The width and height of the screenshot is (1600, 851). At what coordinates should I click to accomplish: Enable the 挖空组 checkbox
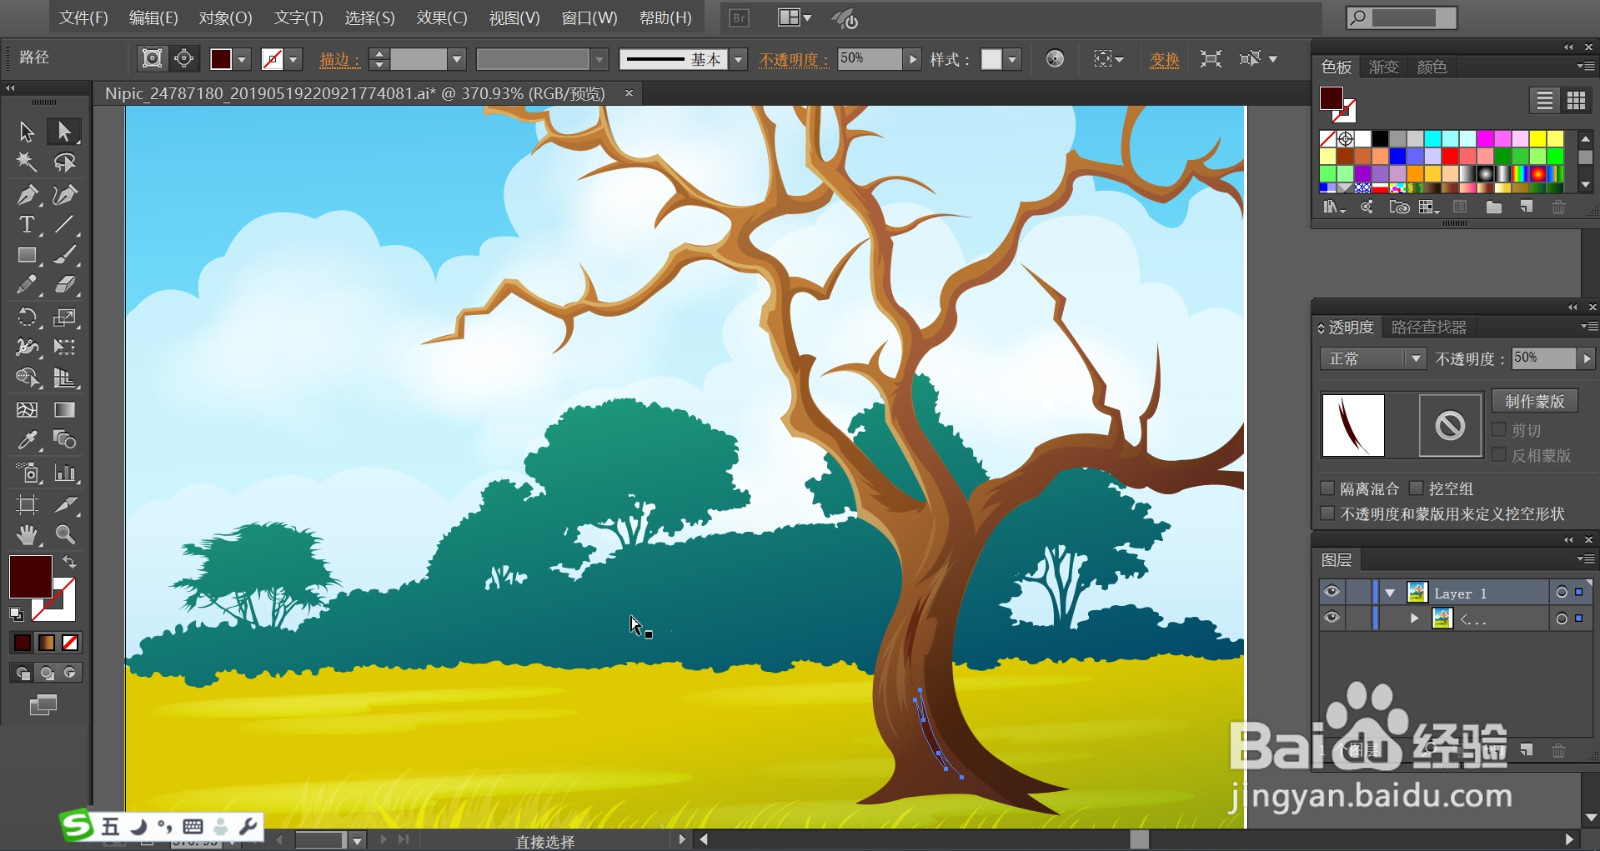pos(1416,488)
